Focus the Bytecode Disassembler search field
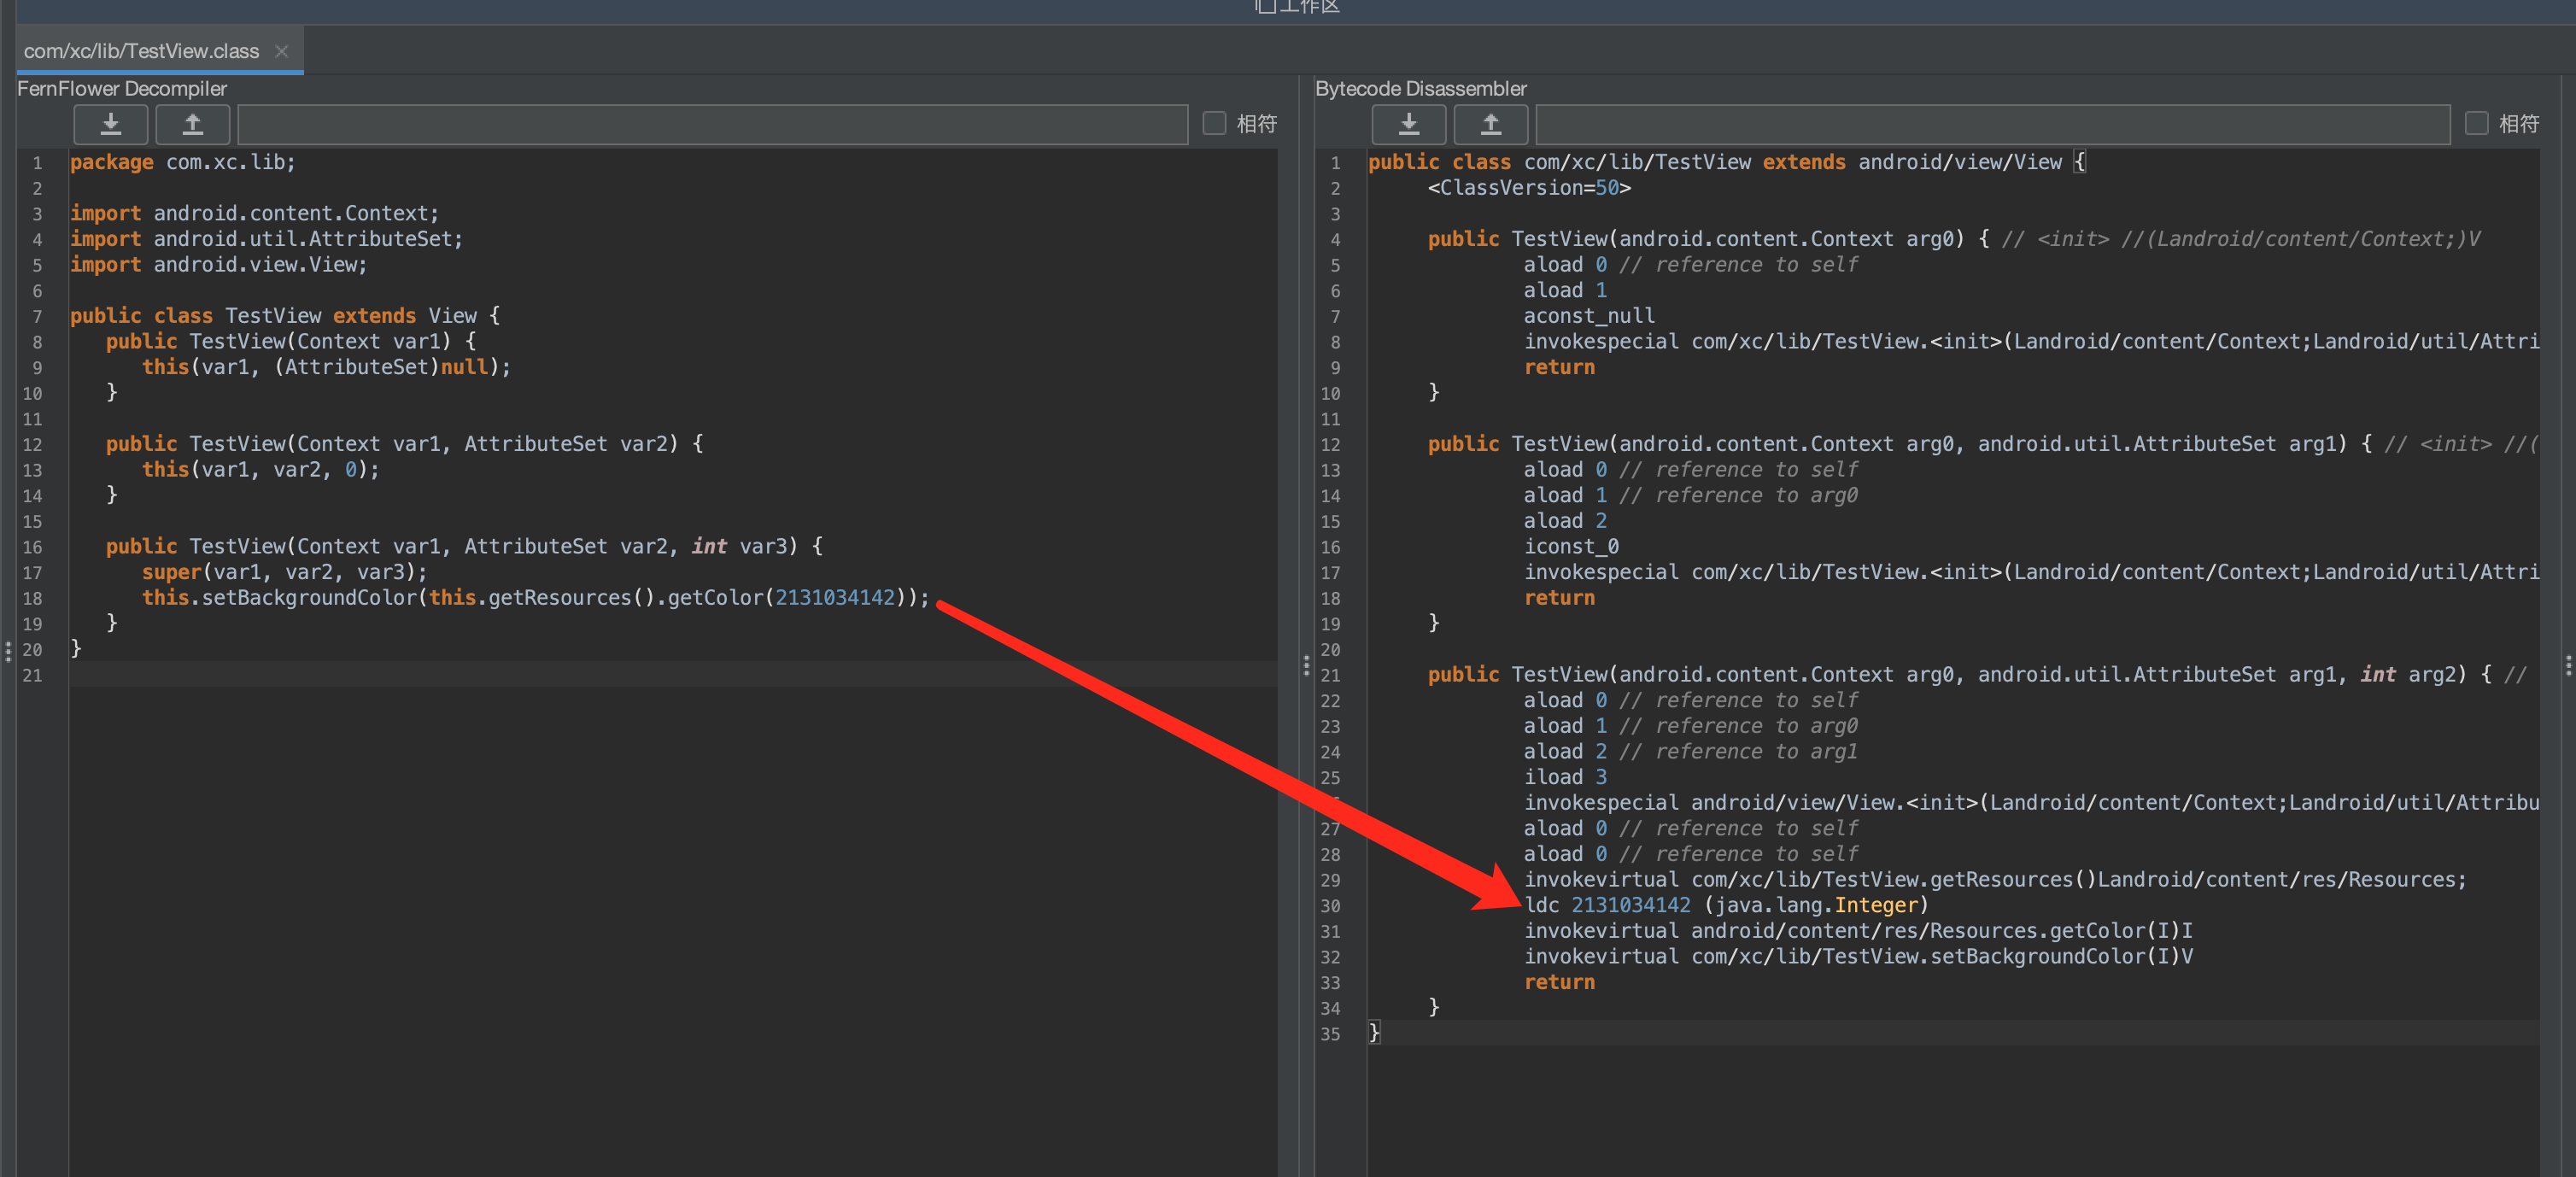Image resolution: width=2576 pixels, height=1177 pixels. pos(1992,124)
